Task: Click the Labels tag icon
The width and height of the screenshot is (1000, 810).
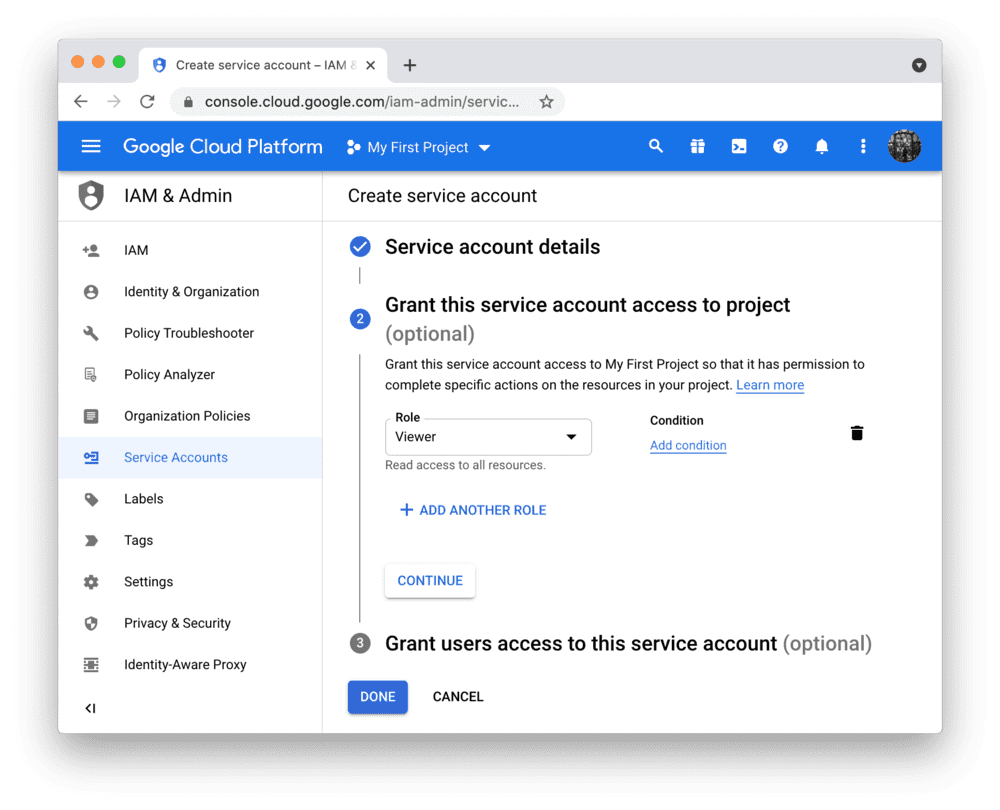Action: 91,498
